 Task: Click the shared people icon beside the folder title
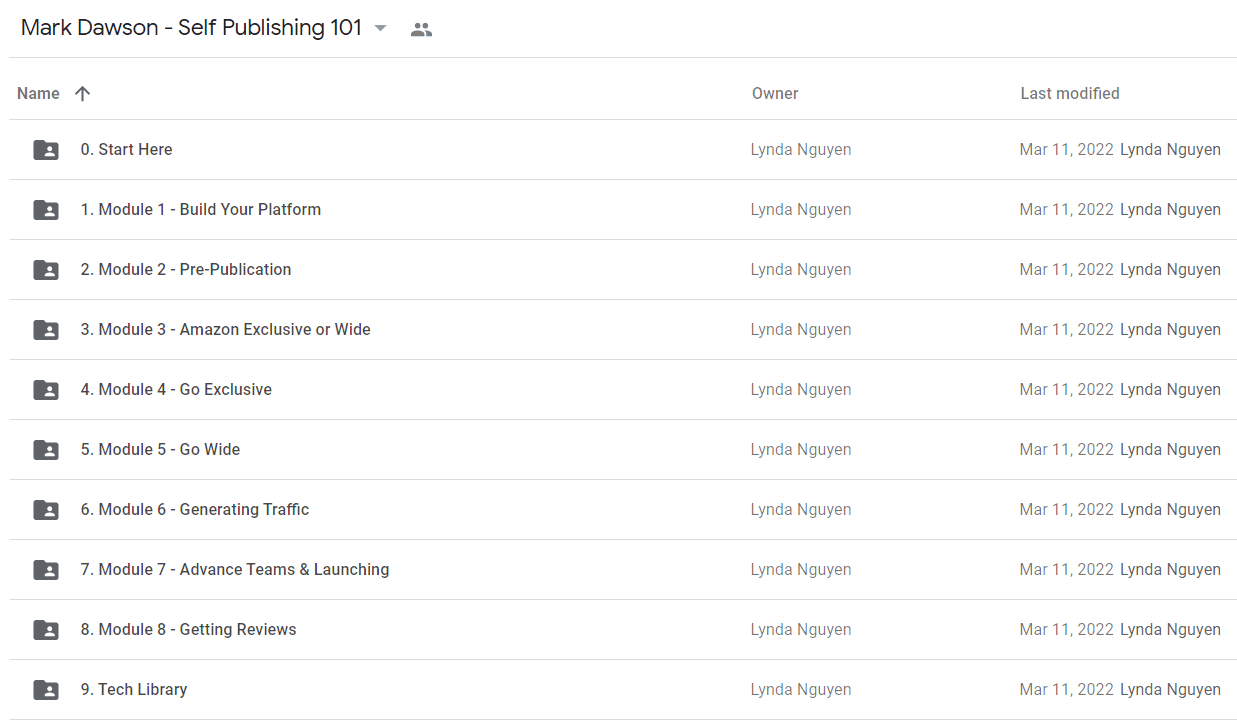click(x=422, y=29)
